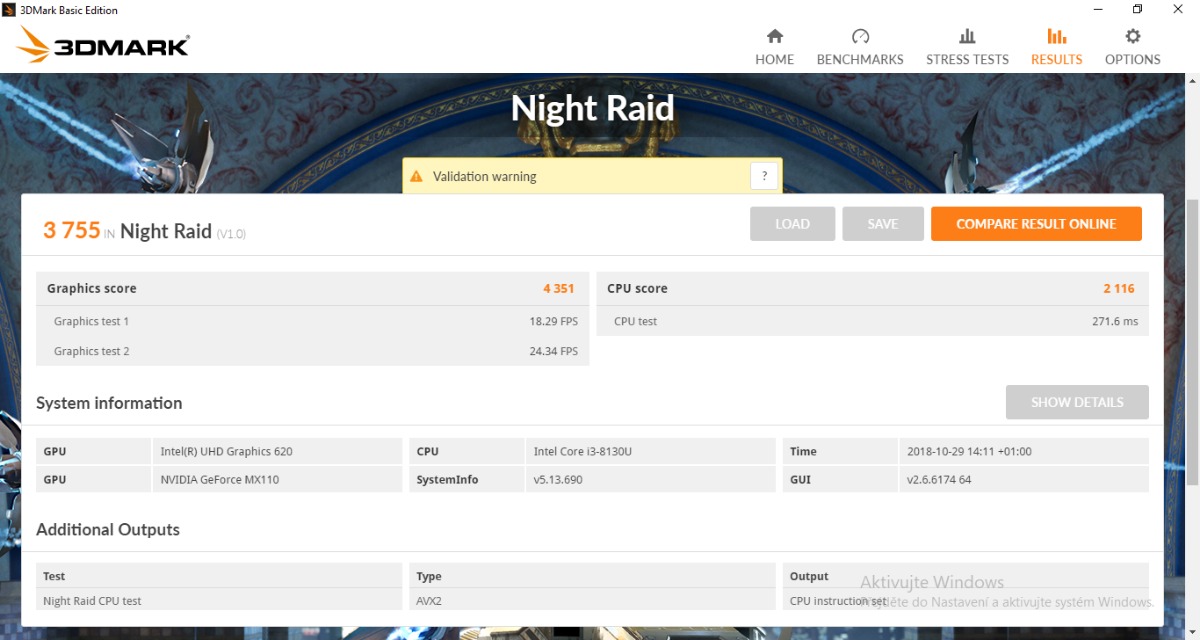
Task: Select the Results bar chart icon
Action: 1056,37
